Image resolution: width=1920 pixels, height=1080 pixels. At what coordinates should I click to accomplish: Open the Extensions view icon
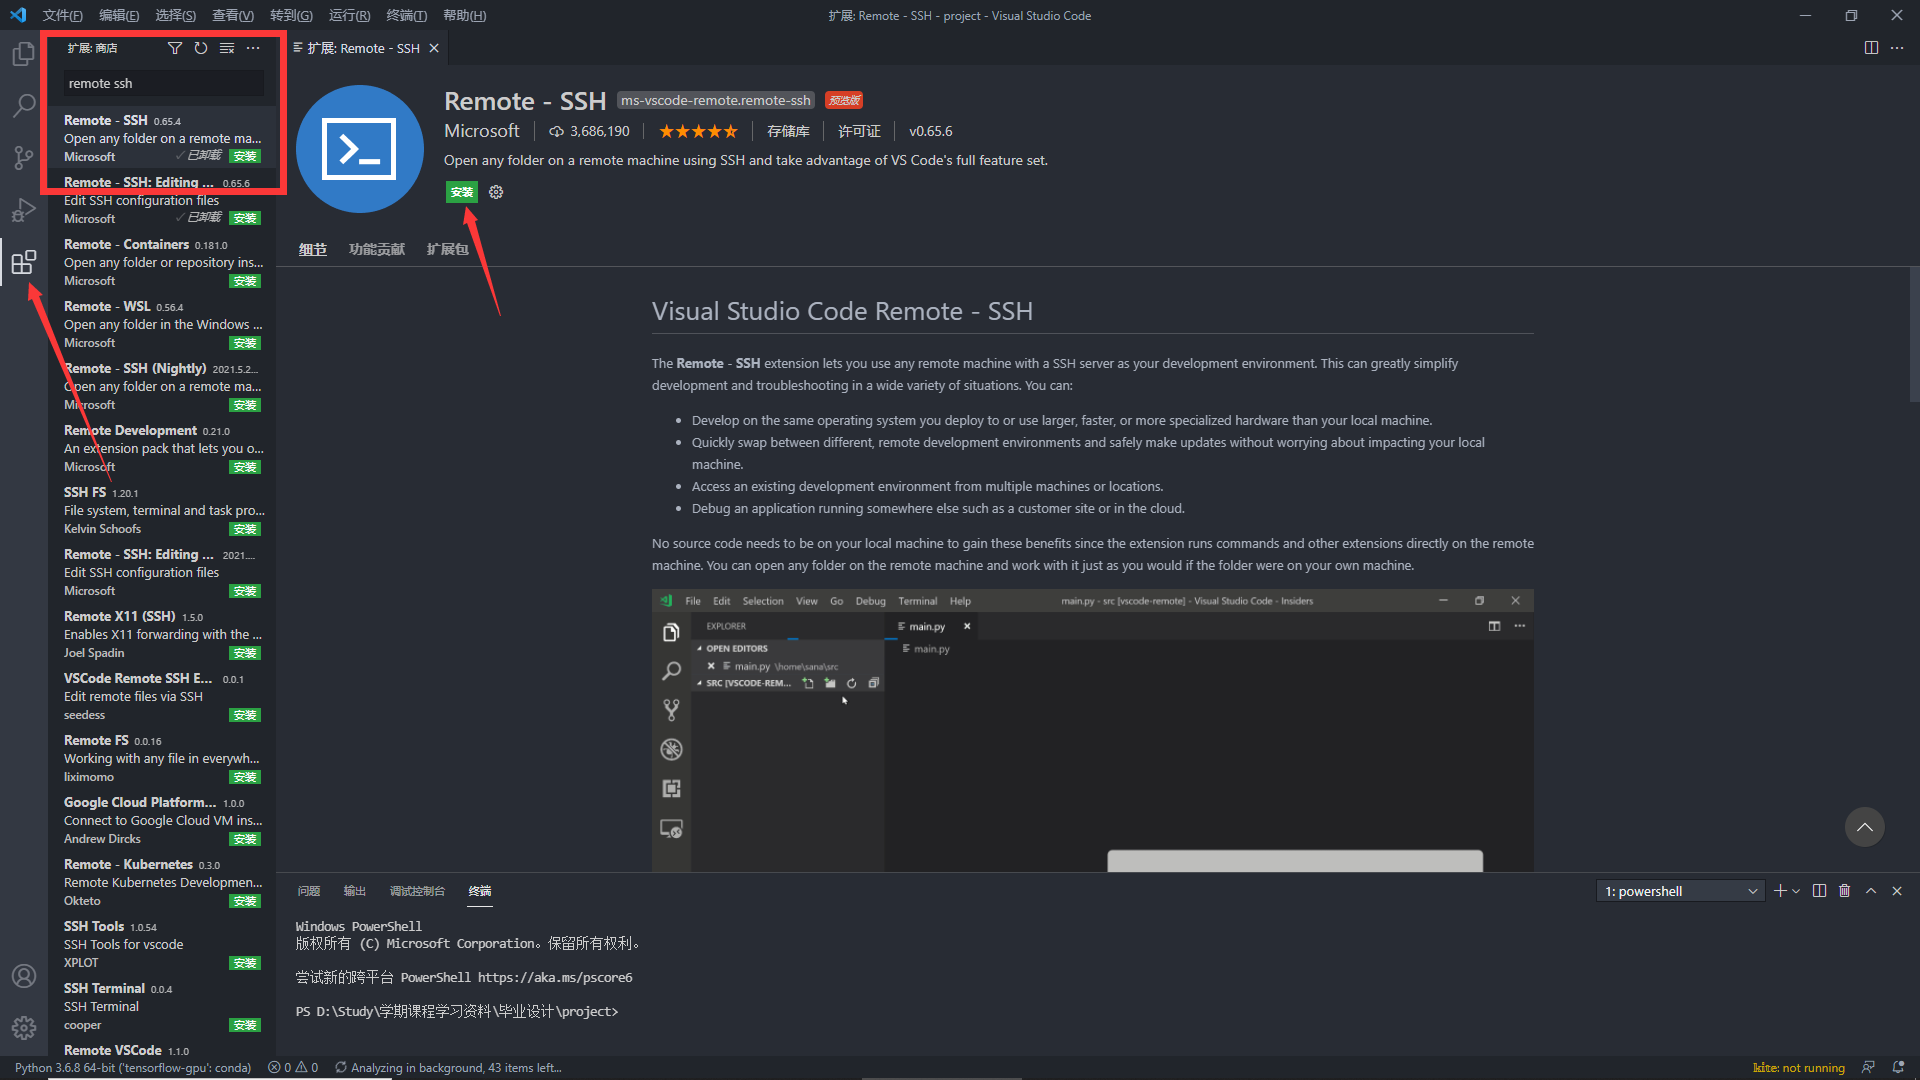(23, 262)
